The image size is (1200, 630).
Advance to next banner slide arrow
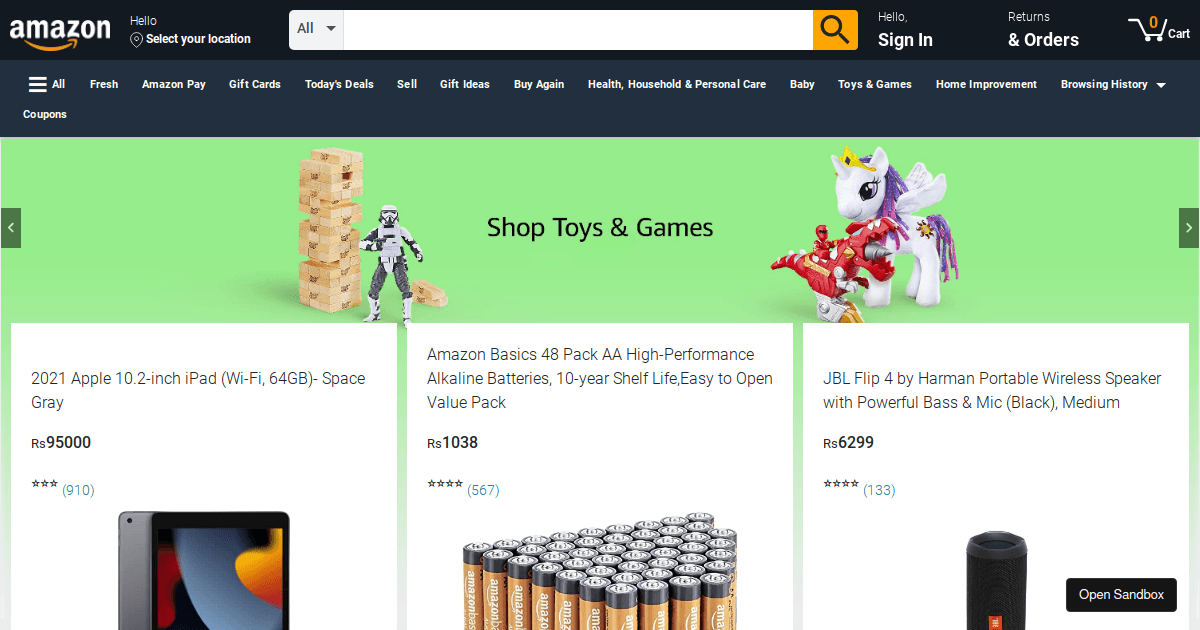click(x=1189, y=228)
